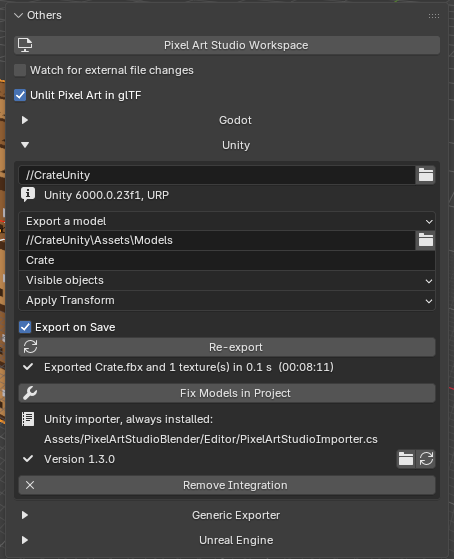Click the Unity importer, always installed text
The height and width of the screenshot is (559, 454).
tap(128, 419)
